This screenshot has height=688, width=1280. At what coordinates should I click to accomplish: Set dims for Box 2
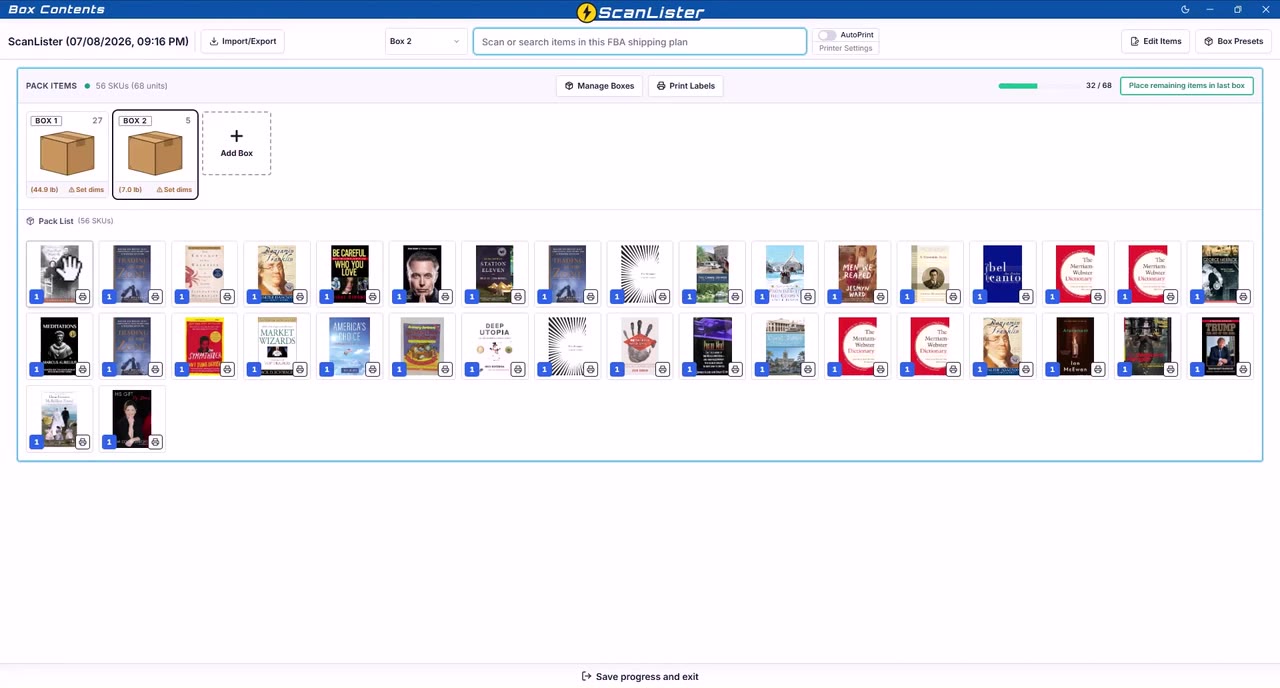click(x=174, y=189)
